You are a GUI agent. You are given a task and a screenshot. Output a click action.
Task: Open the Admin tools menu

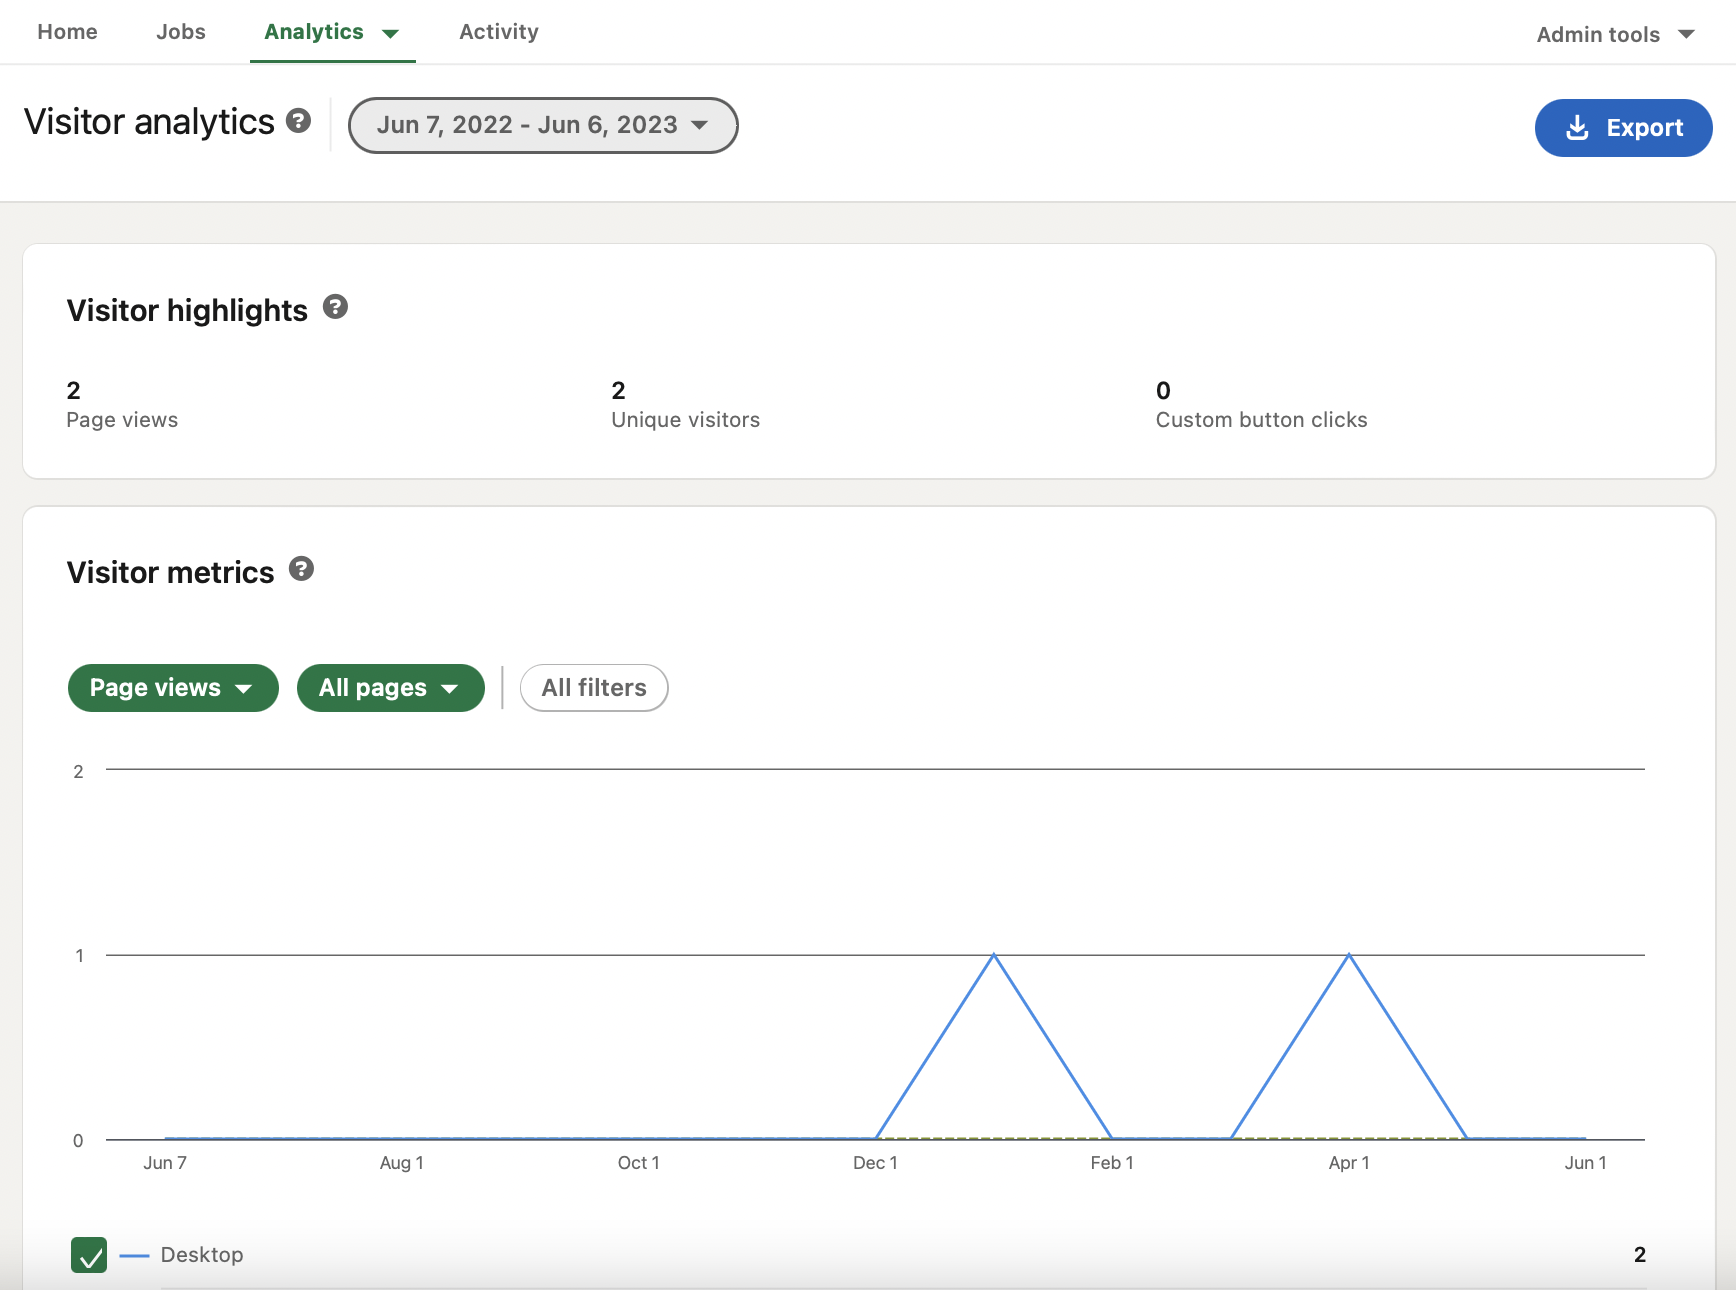pyautogui.click(x=1614, y=34)
